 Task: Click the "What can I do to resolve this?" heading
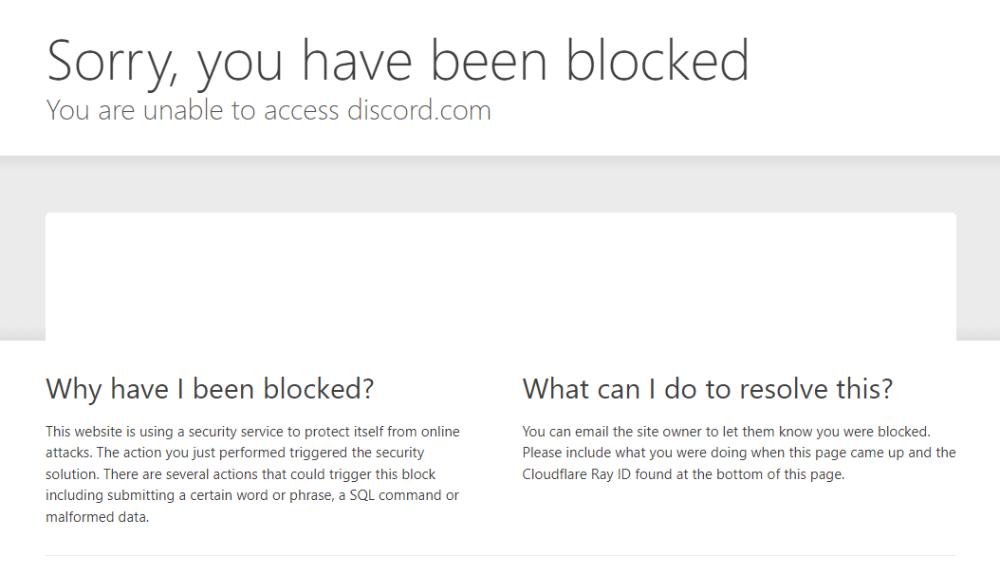(x=707, y=388)
